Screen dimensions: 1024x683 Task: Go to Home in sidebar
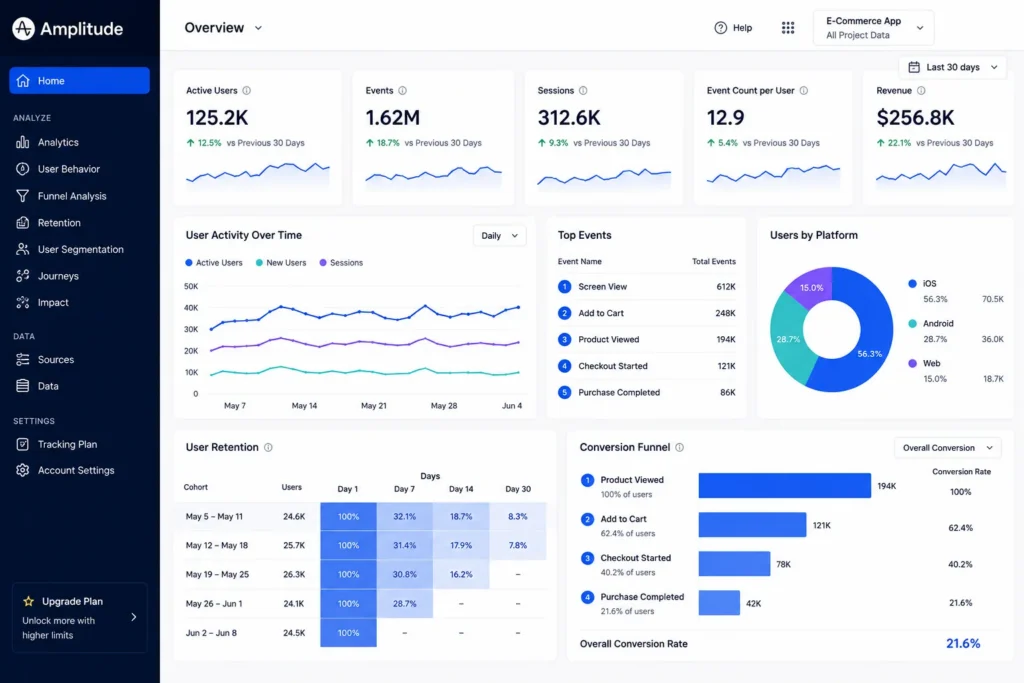(x=79, y=80)
